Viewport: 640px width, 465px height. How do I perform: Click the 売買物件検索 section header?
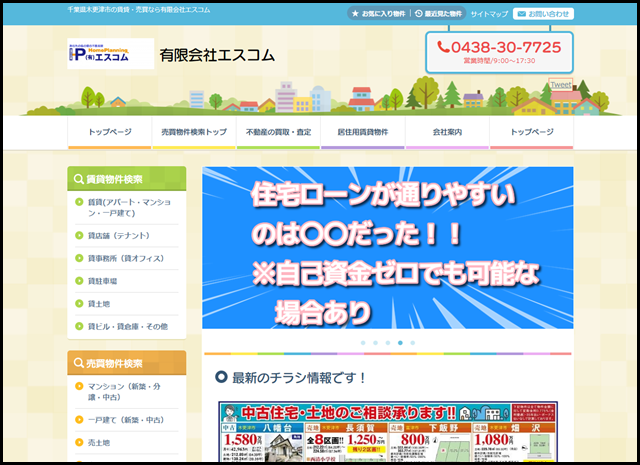tap(127, 363)
